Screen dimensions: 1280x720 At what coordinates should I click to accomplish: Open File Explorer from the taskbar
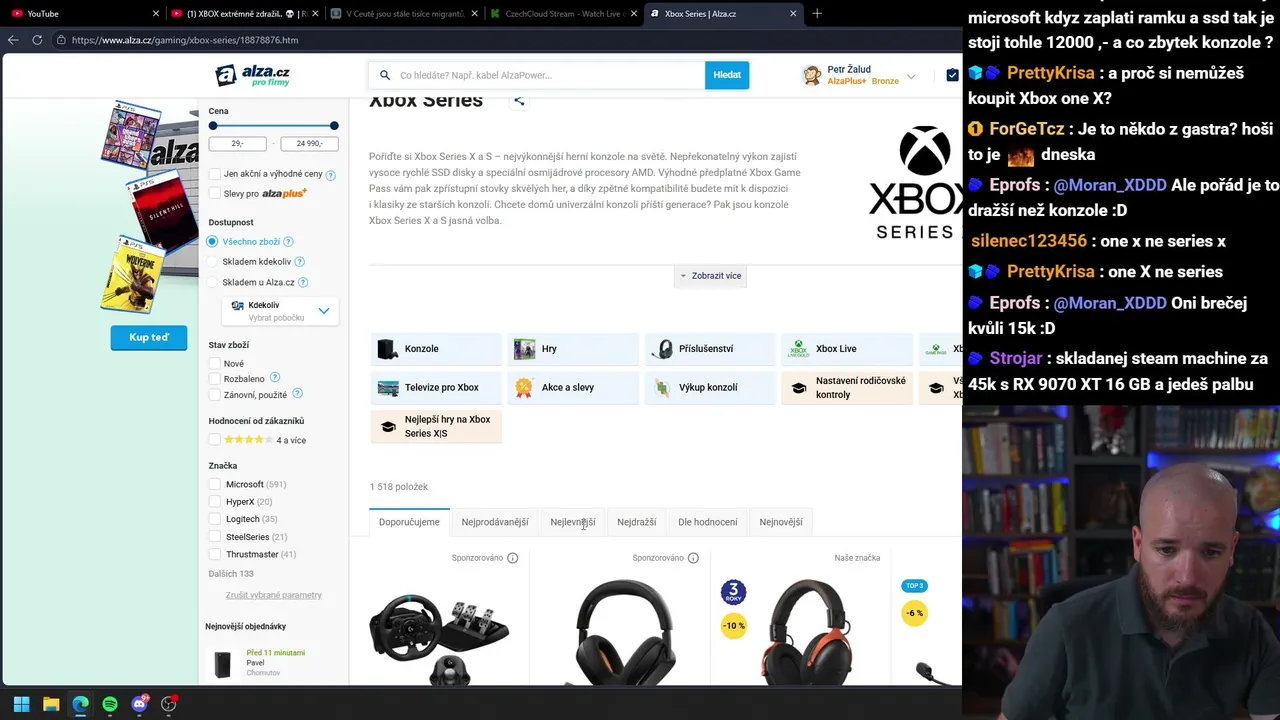click(51, 704)
